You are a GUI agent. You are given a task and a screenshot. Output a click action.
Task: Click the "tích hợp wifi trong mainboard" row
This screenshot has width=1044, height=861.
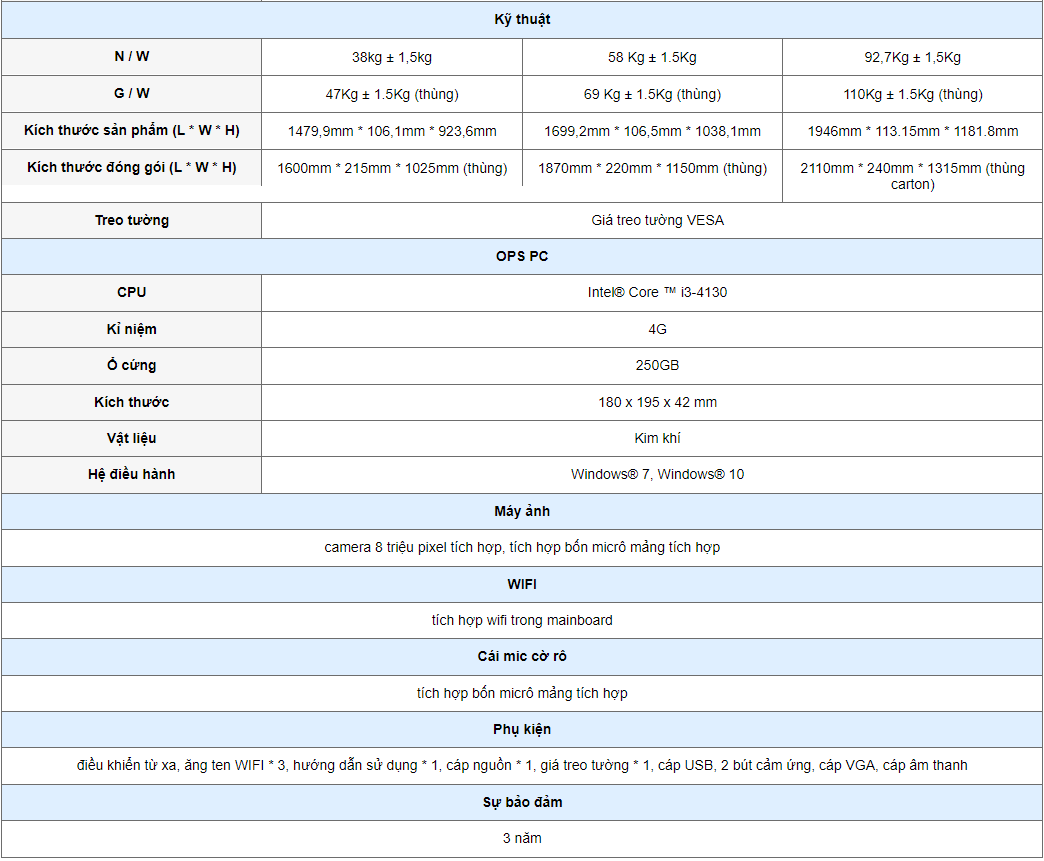(522, 620)
